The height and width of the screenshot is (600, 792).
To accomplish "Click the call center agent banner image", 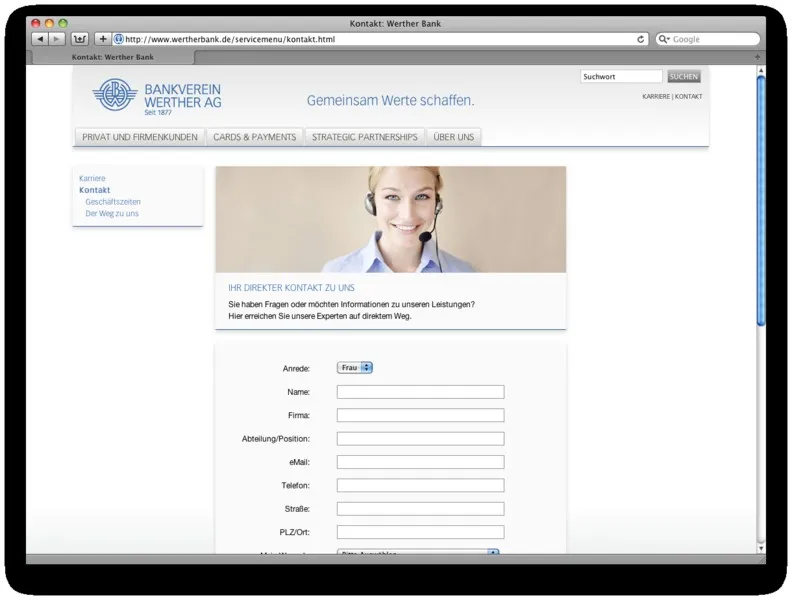I will point(390,220).
